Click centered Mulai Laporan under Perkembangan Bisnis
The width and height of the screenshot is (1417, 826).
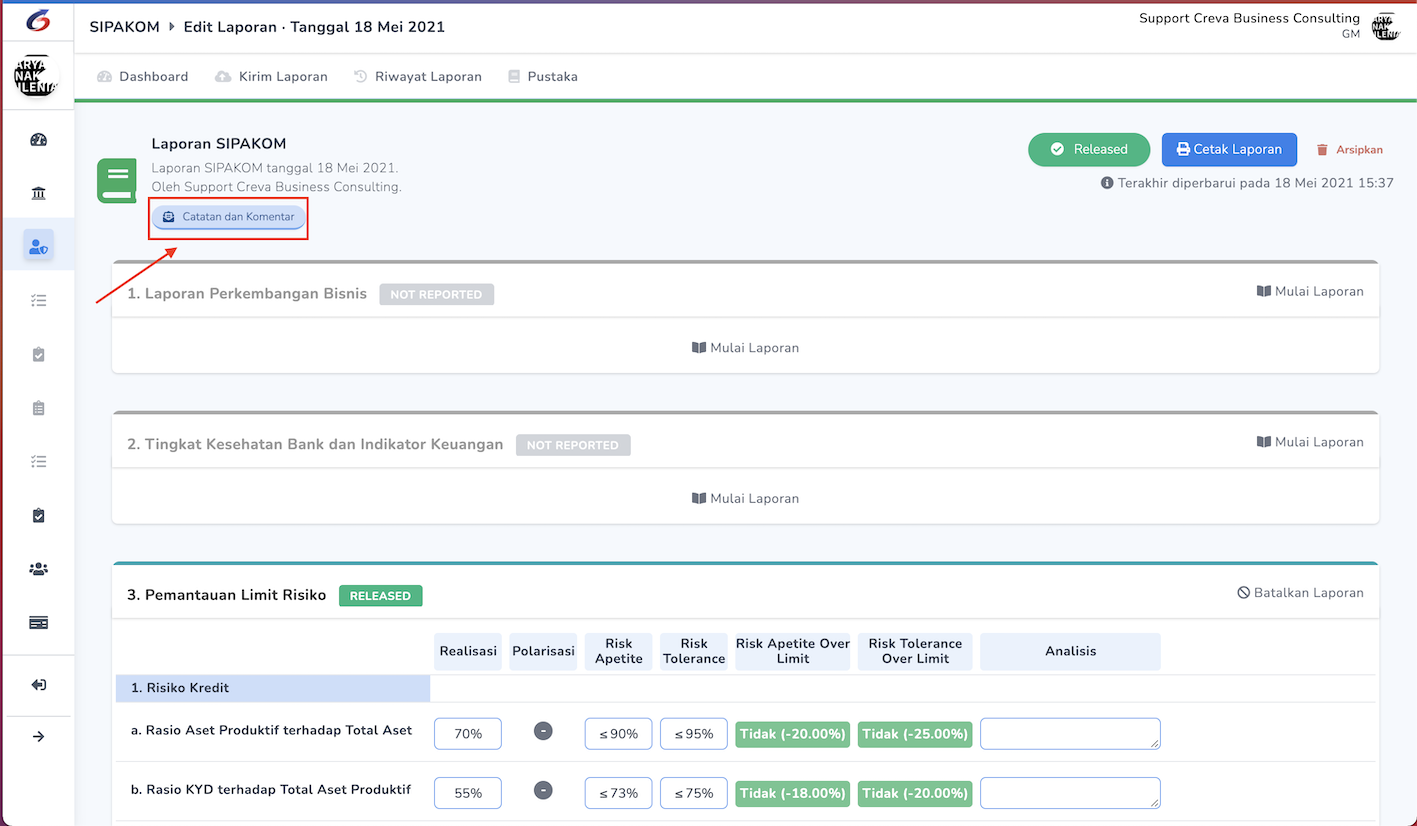tap(745, 348)
